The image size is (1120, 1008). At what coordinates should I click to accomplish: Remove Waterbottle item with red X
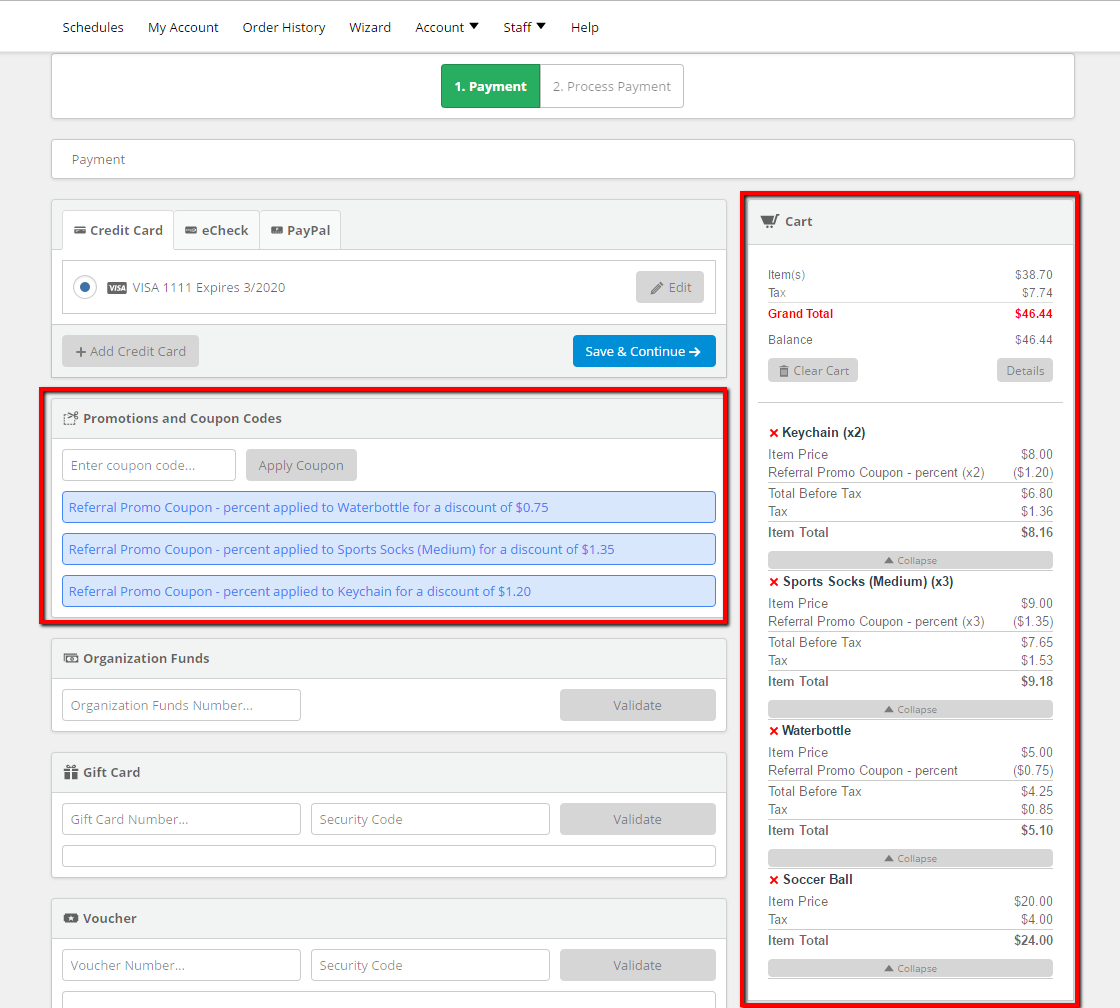[x=774, y=731]
